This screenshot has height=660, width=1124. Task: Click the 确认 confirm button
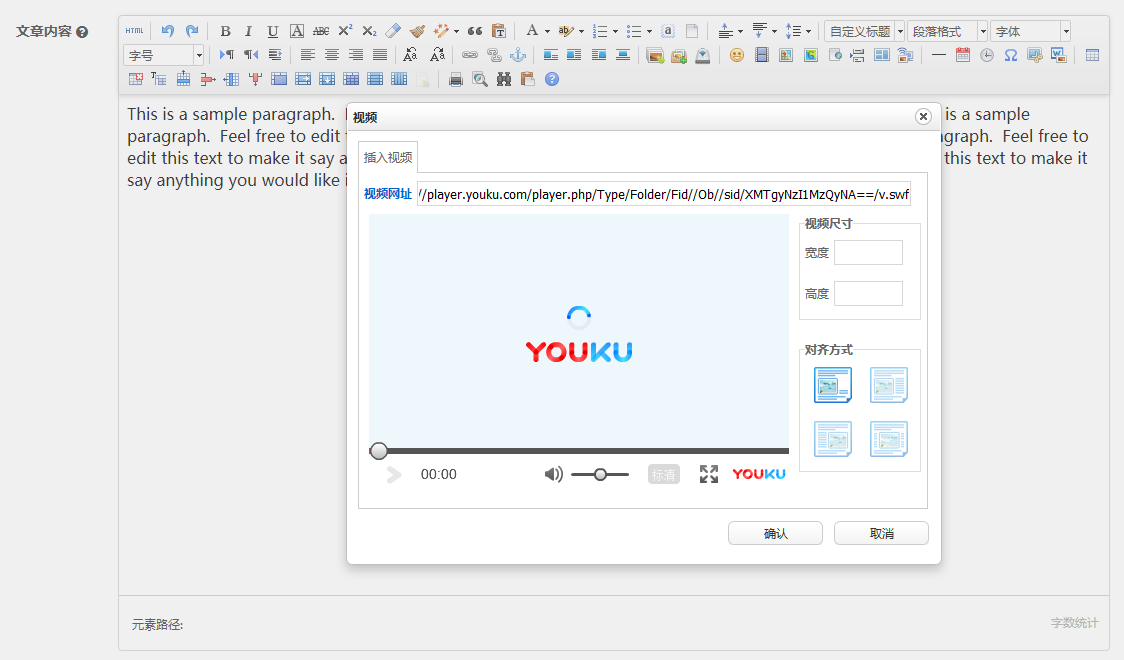tap(776, 533)
